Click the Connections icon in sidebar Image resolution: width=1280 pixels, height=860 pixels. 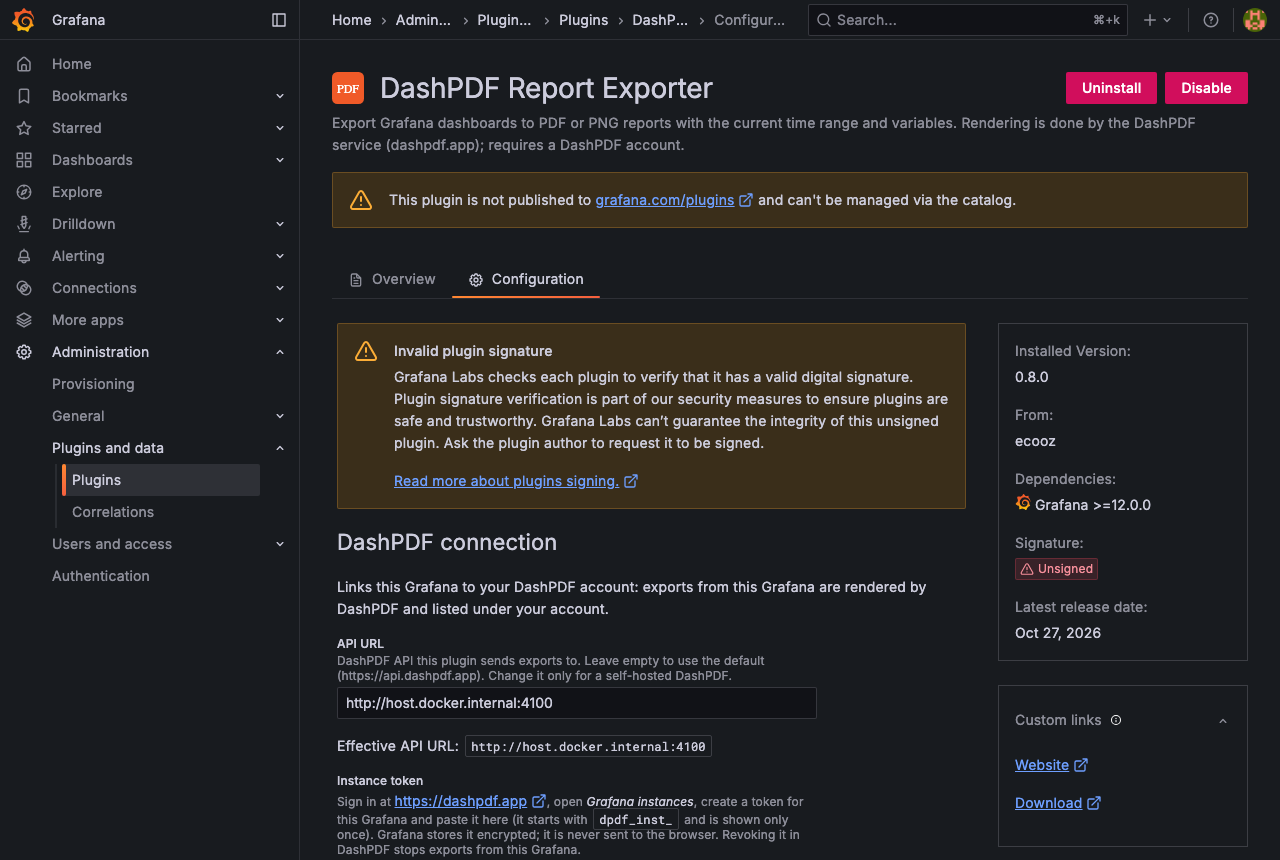(24, 288)
